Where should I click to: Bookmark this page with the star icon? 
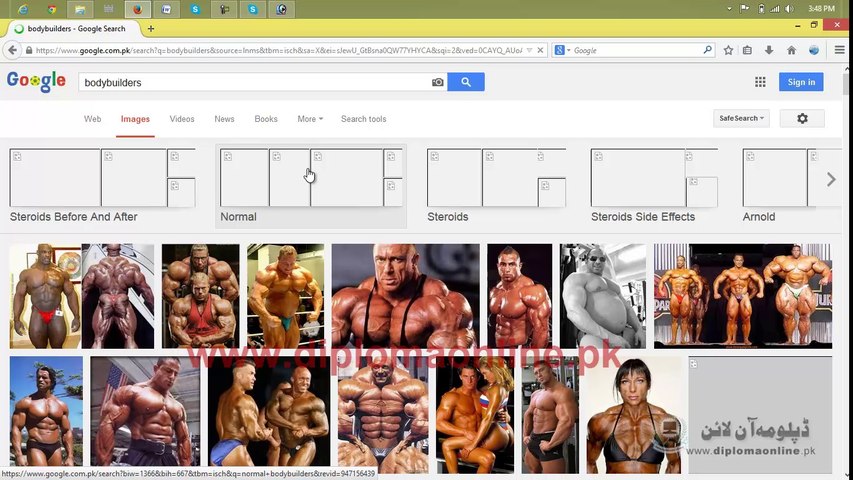pos(728,50)
